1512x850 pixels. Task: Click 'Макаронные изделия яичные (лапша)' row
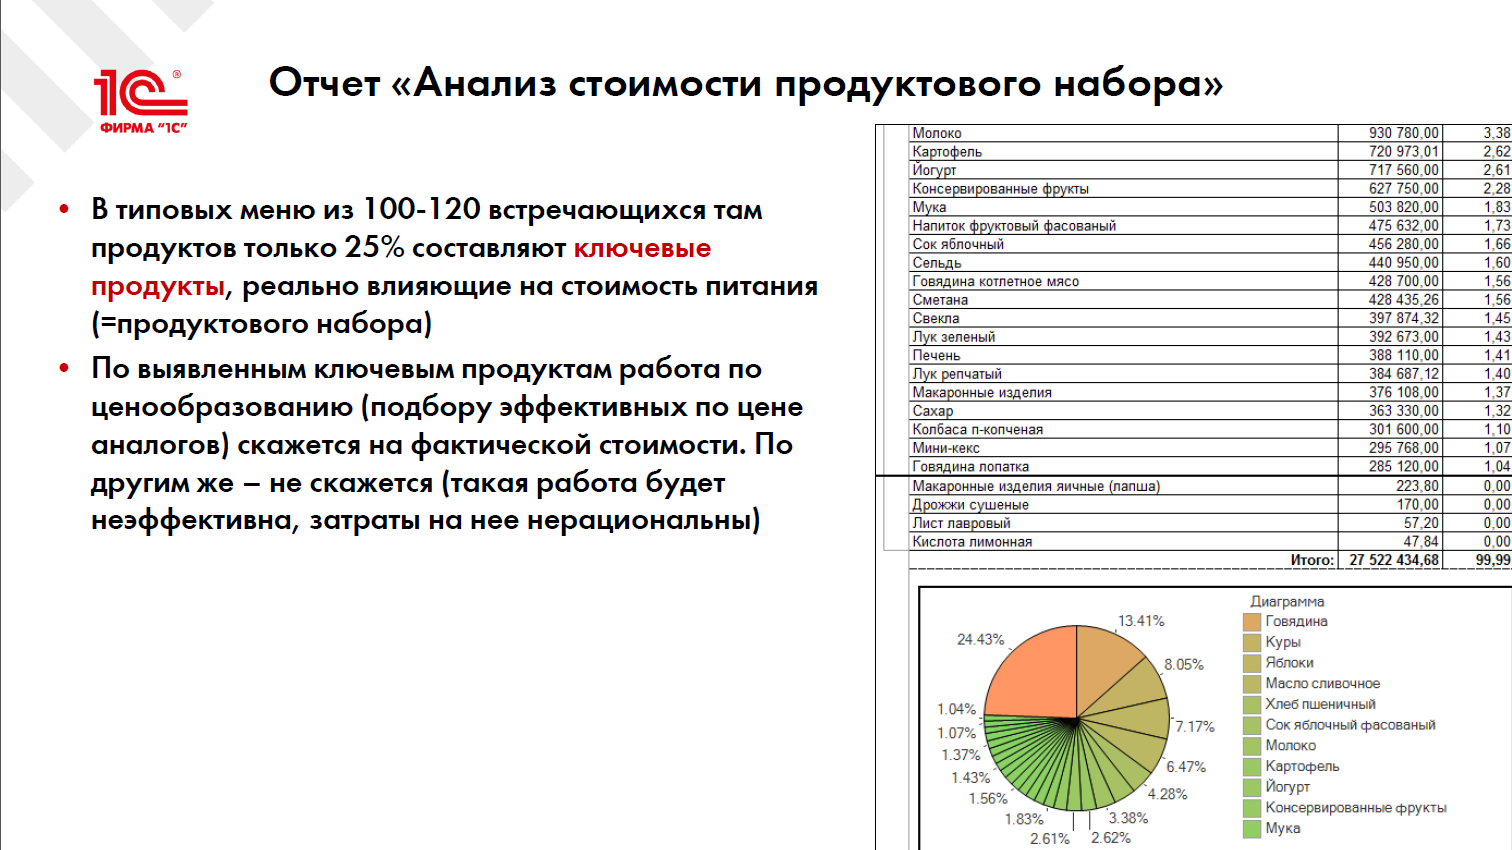1036,486
